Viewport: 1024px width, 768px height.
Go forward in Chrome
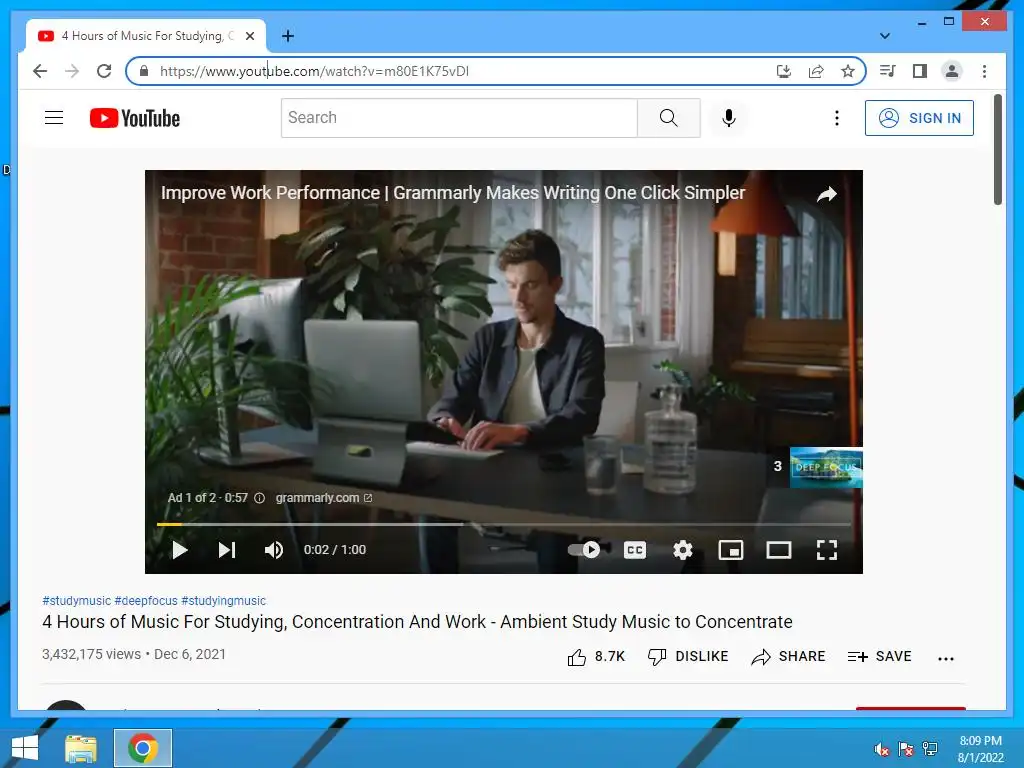pyautogui.click(x=72, y=71)
